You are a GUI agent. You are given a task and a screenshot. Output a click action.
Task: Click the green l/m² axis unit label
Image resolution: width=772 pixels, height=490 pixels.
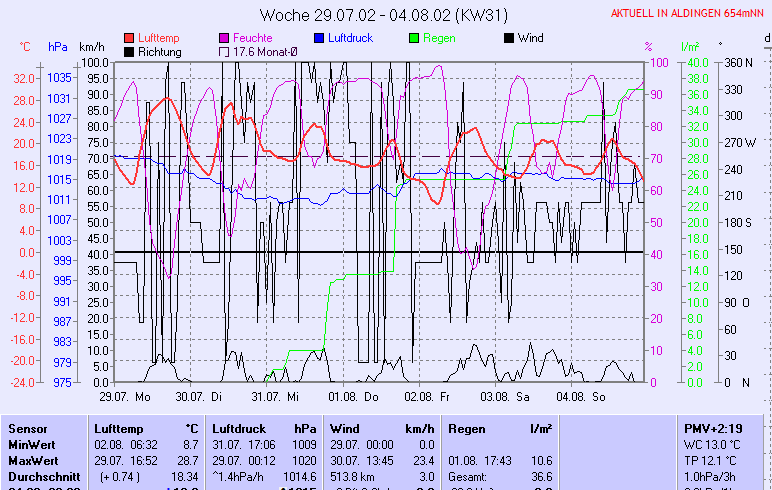coord(689,47)
